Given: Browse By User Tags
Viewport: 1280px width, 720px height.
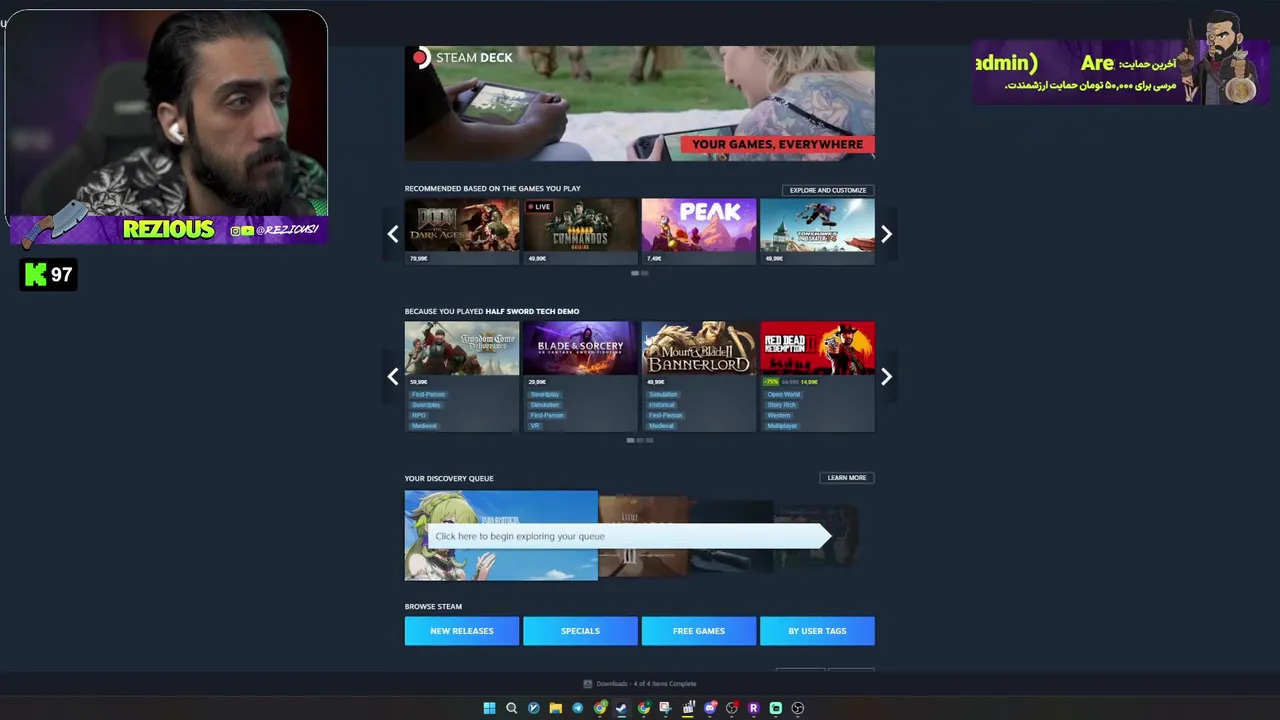Looking at the screenshot, I should pos(817,631).
